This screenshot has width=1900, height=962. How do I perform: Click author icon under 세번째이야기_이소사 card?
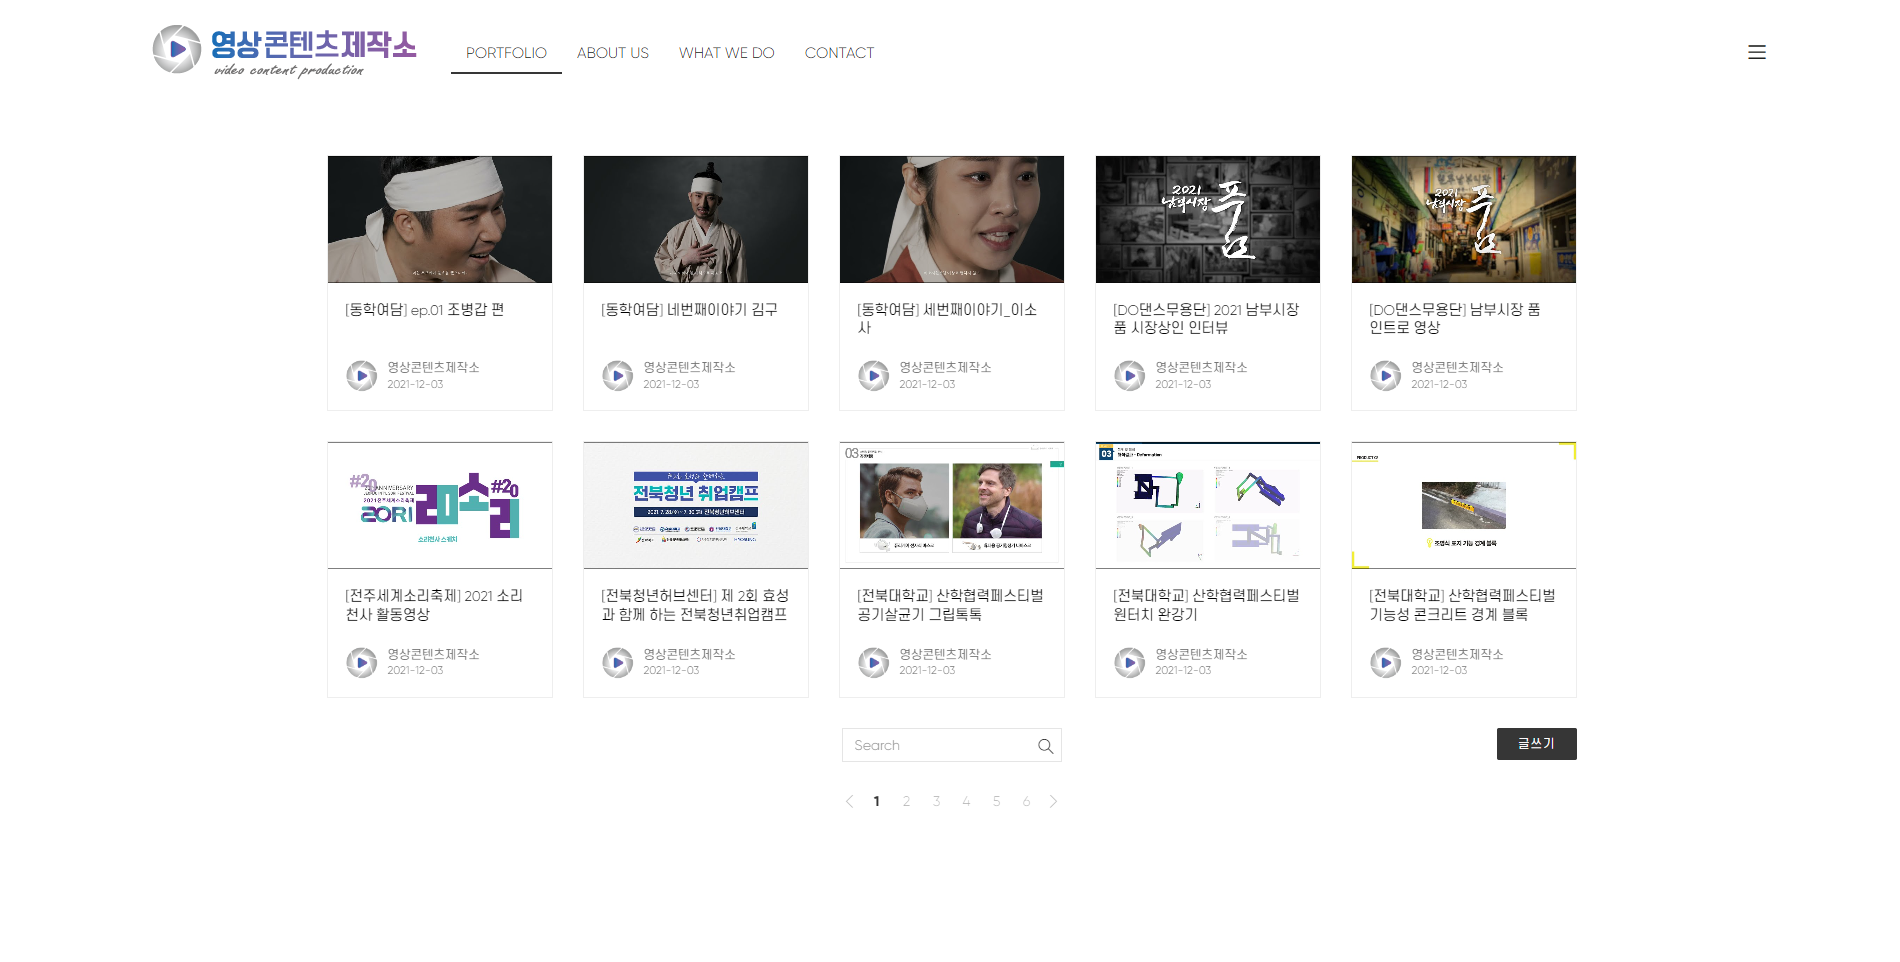click(874, 376)
